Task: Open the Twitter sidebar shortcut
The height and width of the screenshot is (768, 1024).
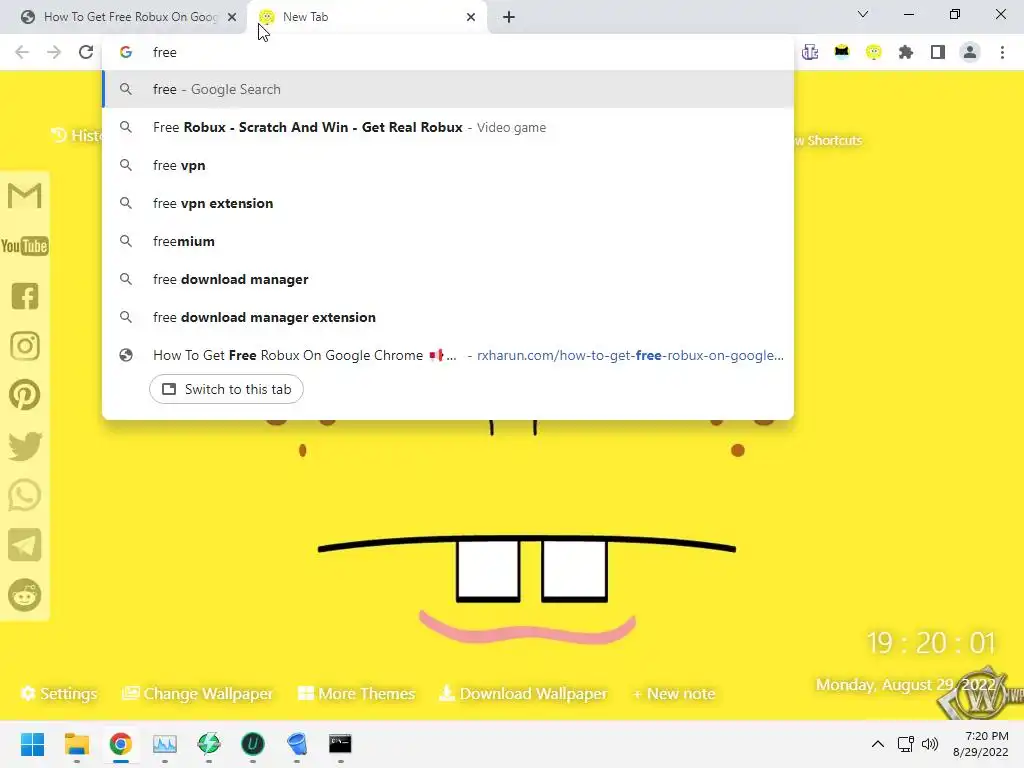Action: click(25, 446)
